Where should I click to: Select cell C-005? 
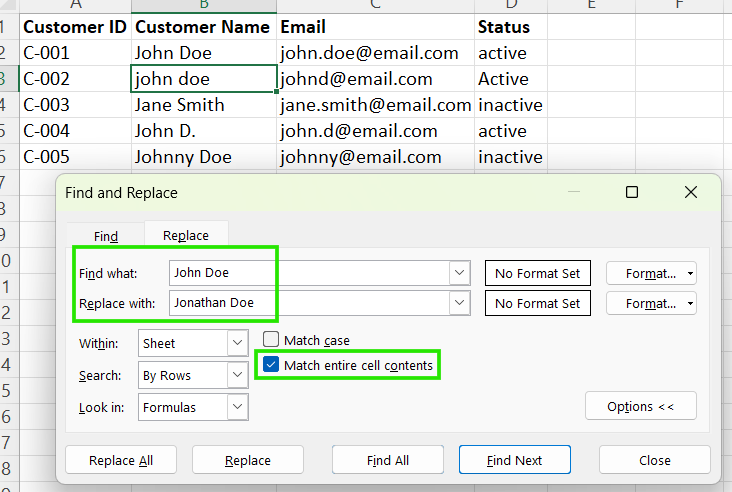pos(76,157)
